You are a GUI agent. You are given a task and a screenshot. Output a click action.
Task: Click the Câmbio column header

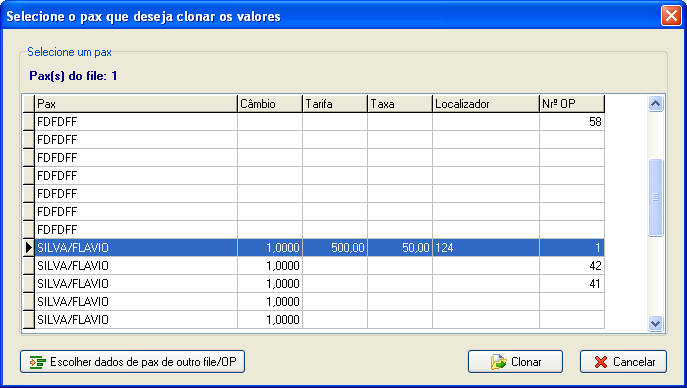click(x=270, y=104)
